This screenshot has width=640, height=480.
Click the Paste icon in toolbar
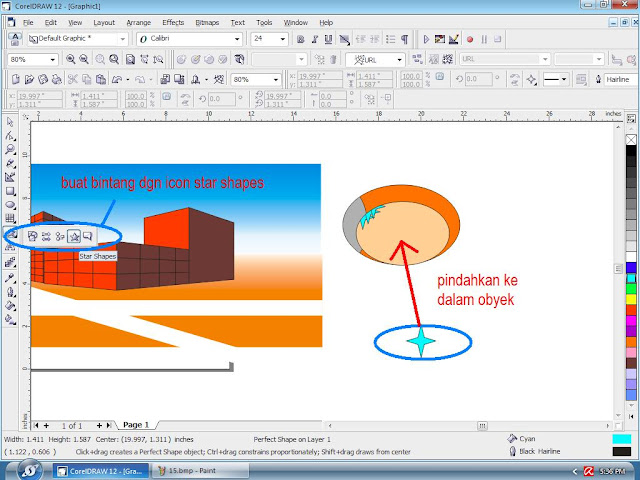point(100,79)
